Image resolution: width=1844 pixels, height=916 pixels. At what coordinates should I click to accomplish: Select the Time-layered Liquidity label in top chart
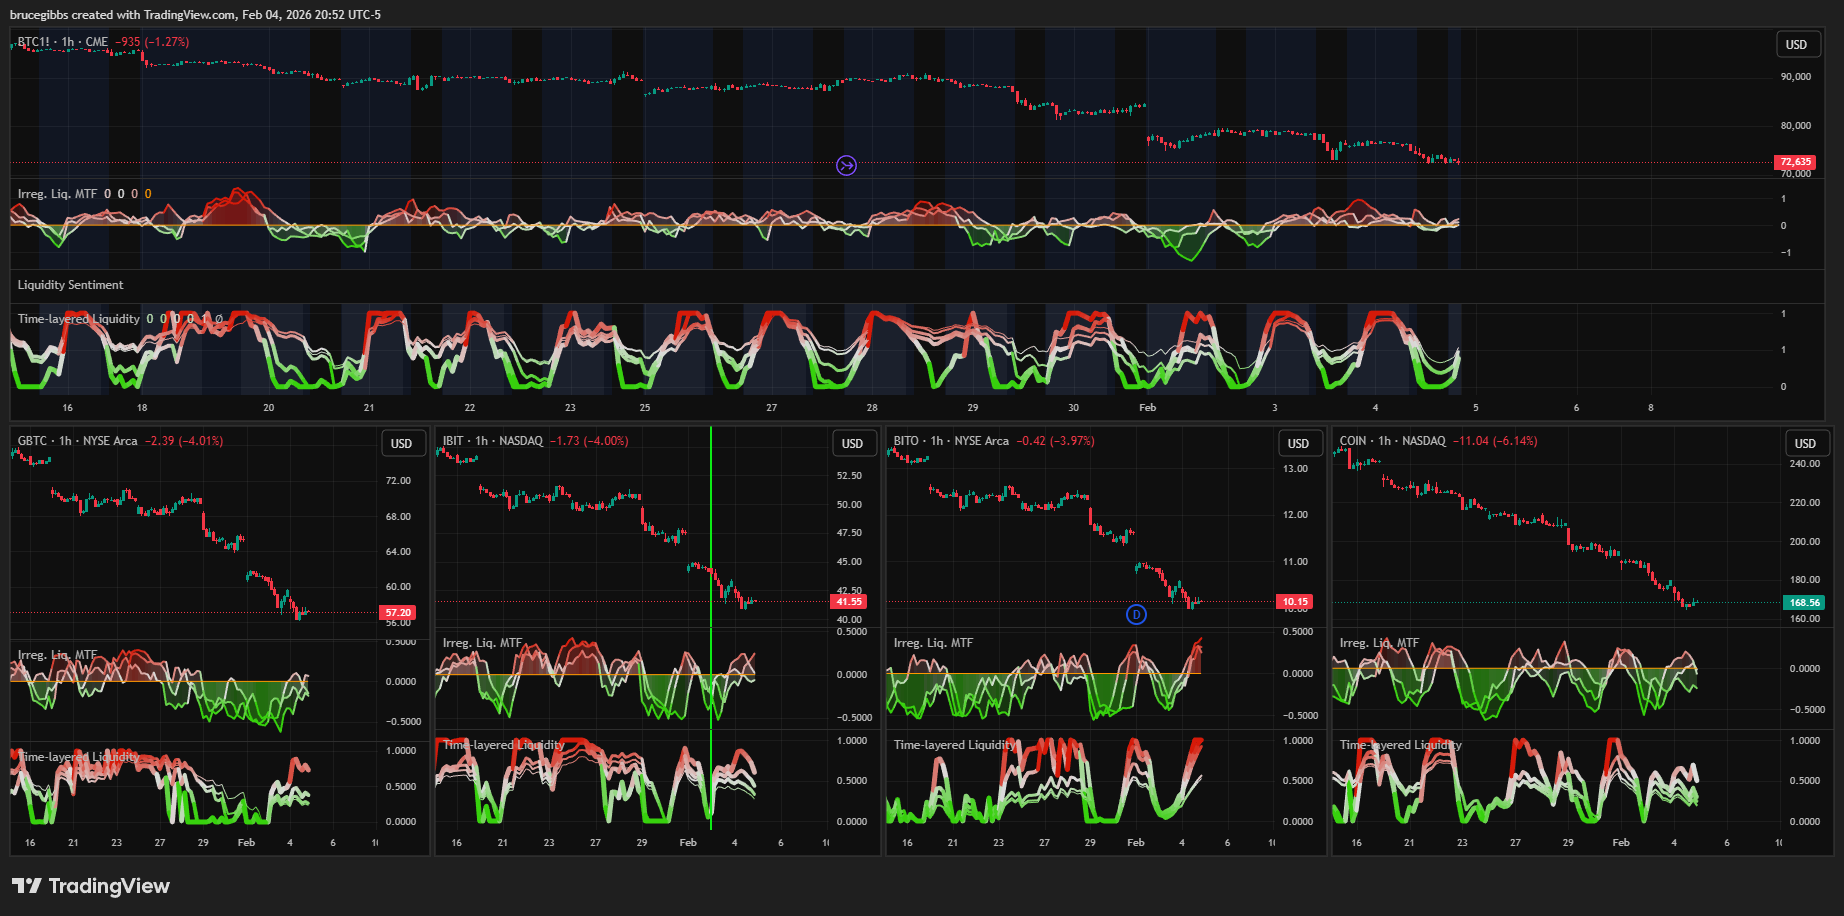(x=78, y=319)
